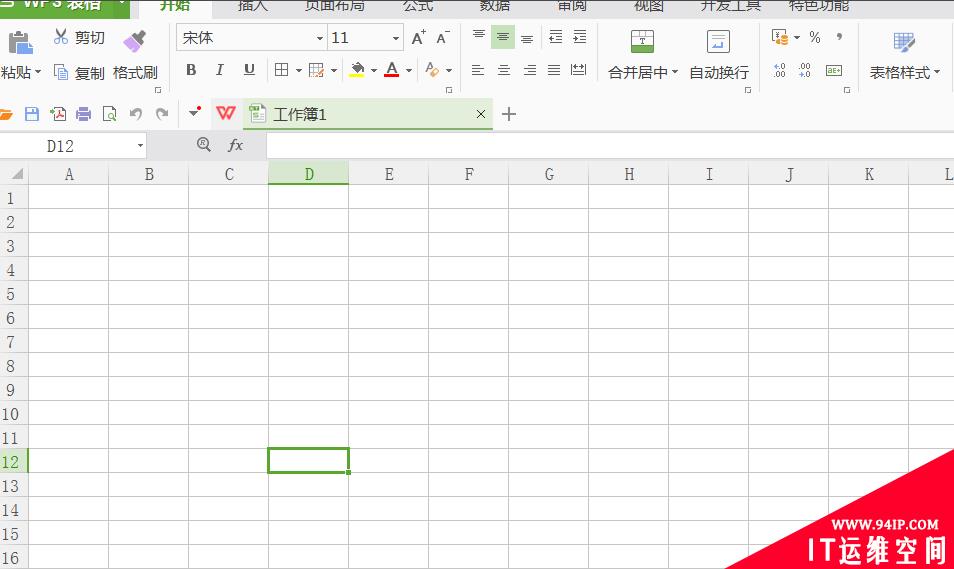Click the 复制 copy button
Image resolution: width=954 pixels, height=569 pixels.
click(x=79, y=72)
